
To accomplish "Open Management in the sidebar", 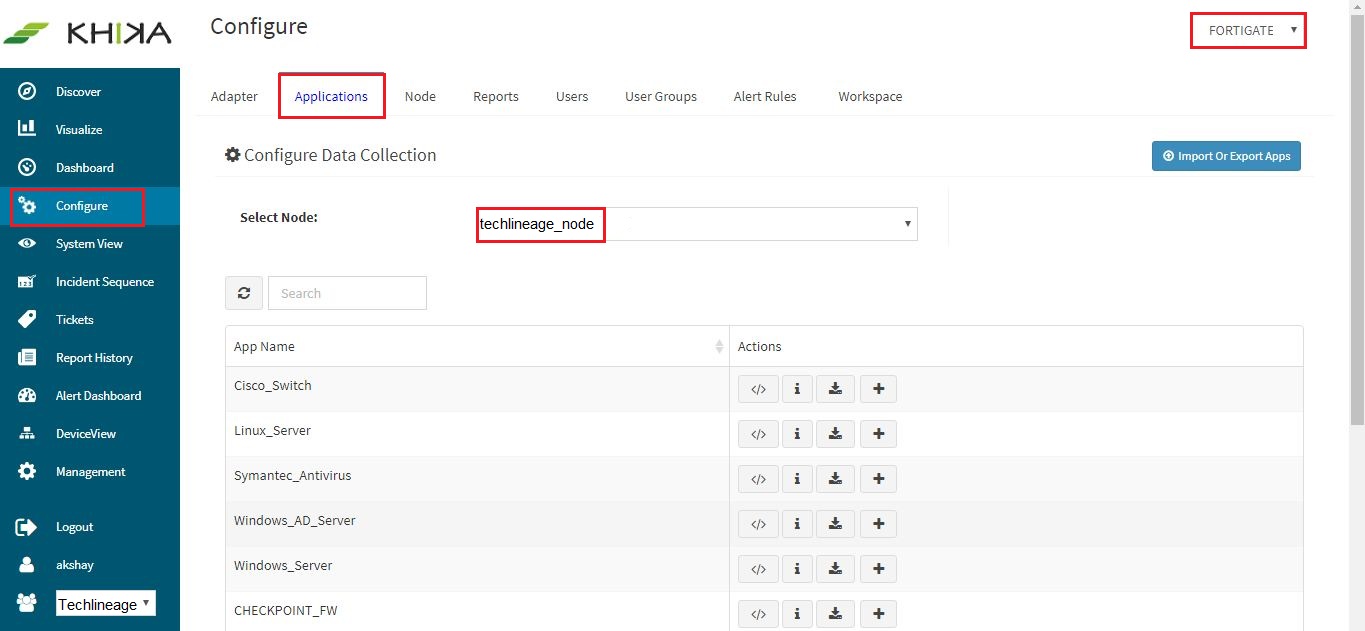I will tap(90, 472).
